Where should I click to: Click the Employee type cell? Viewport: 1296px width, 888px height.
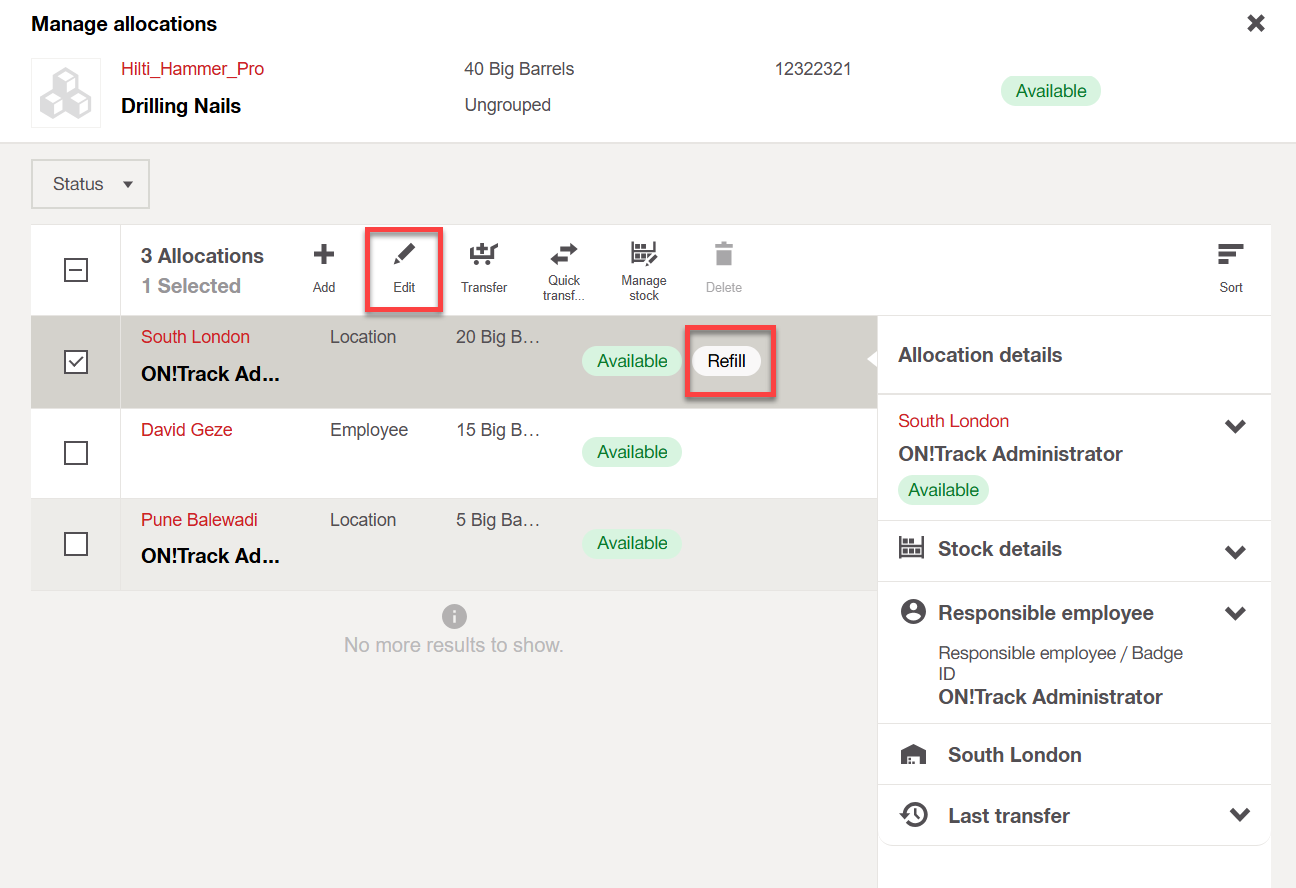click(369, 430)
